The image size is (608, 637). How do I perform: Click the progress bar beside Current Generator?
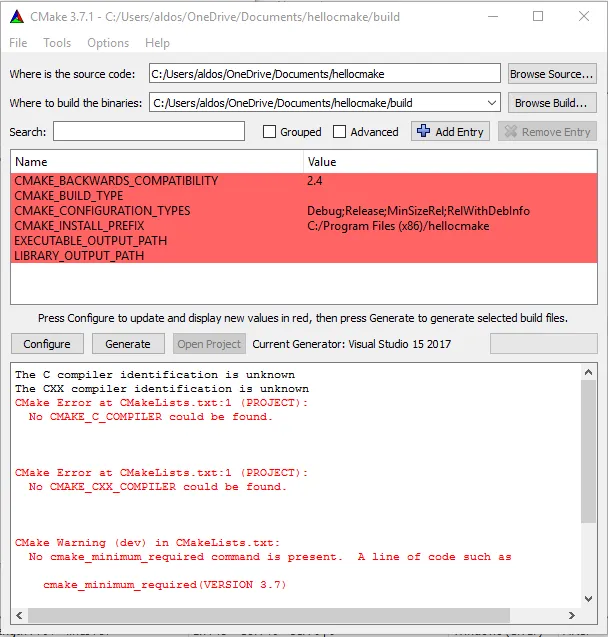click(x=543, y=344)
